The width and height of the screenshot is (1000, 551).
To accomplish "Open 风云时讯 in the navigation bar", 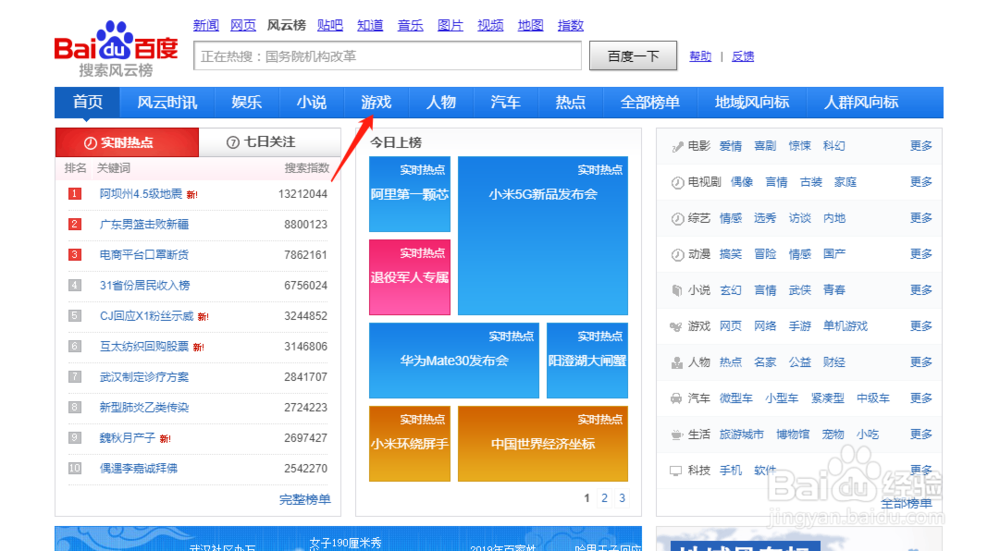I will click(167, 102).
